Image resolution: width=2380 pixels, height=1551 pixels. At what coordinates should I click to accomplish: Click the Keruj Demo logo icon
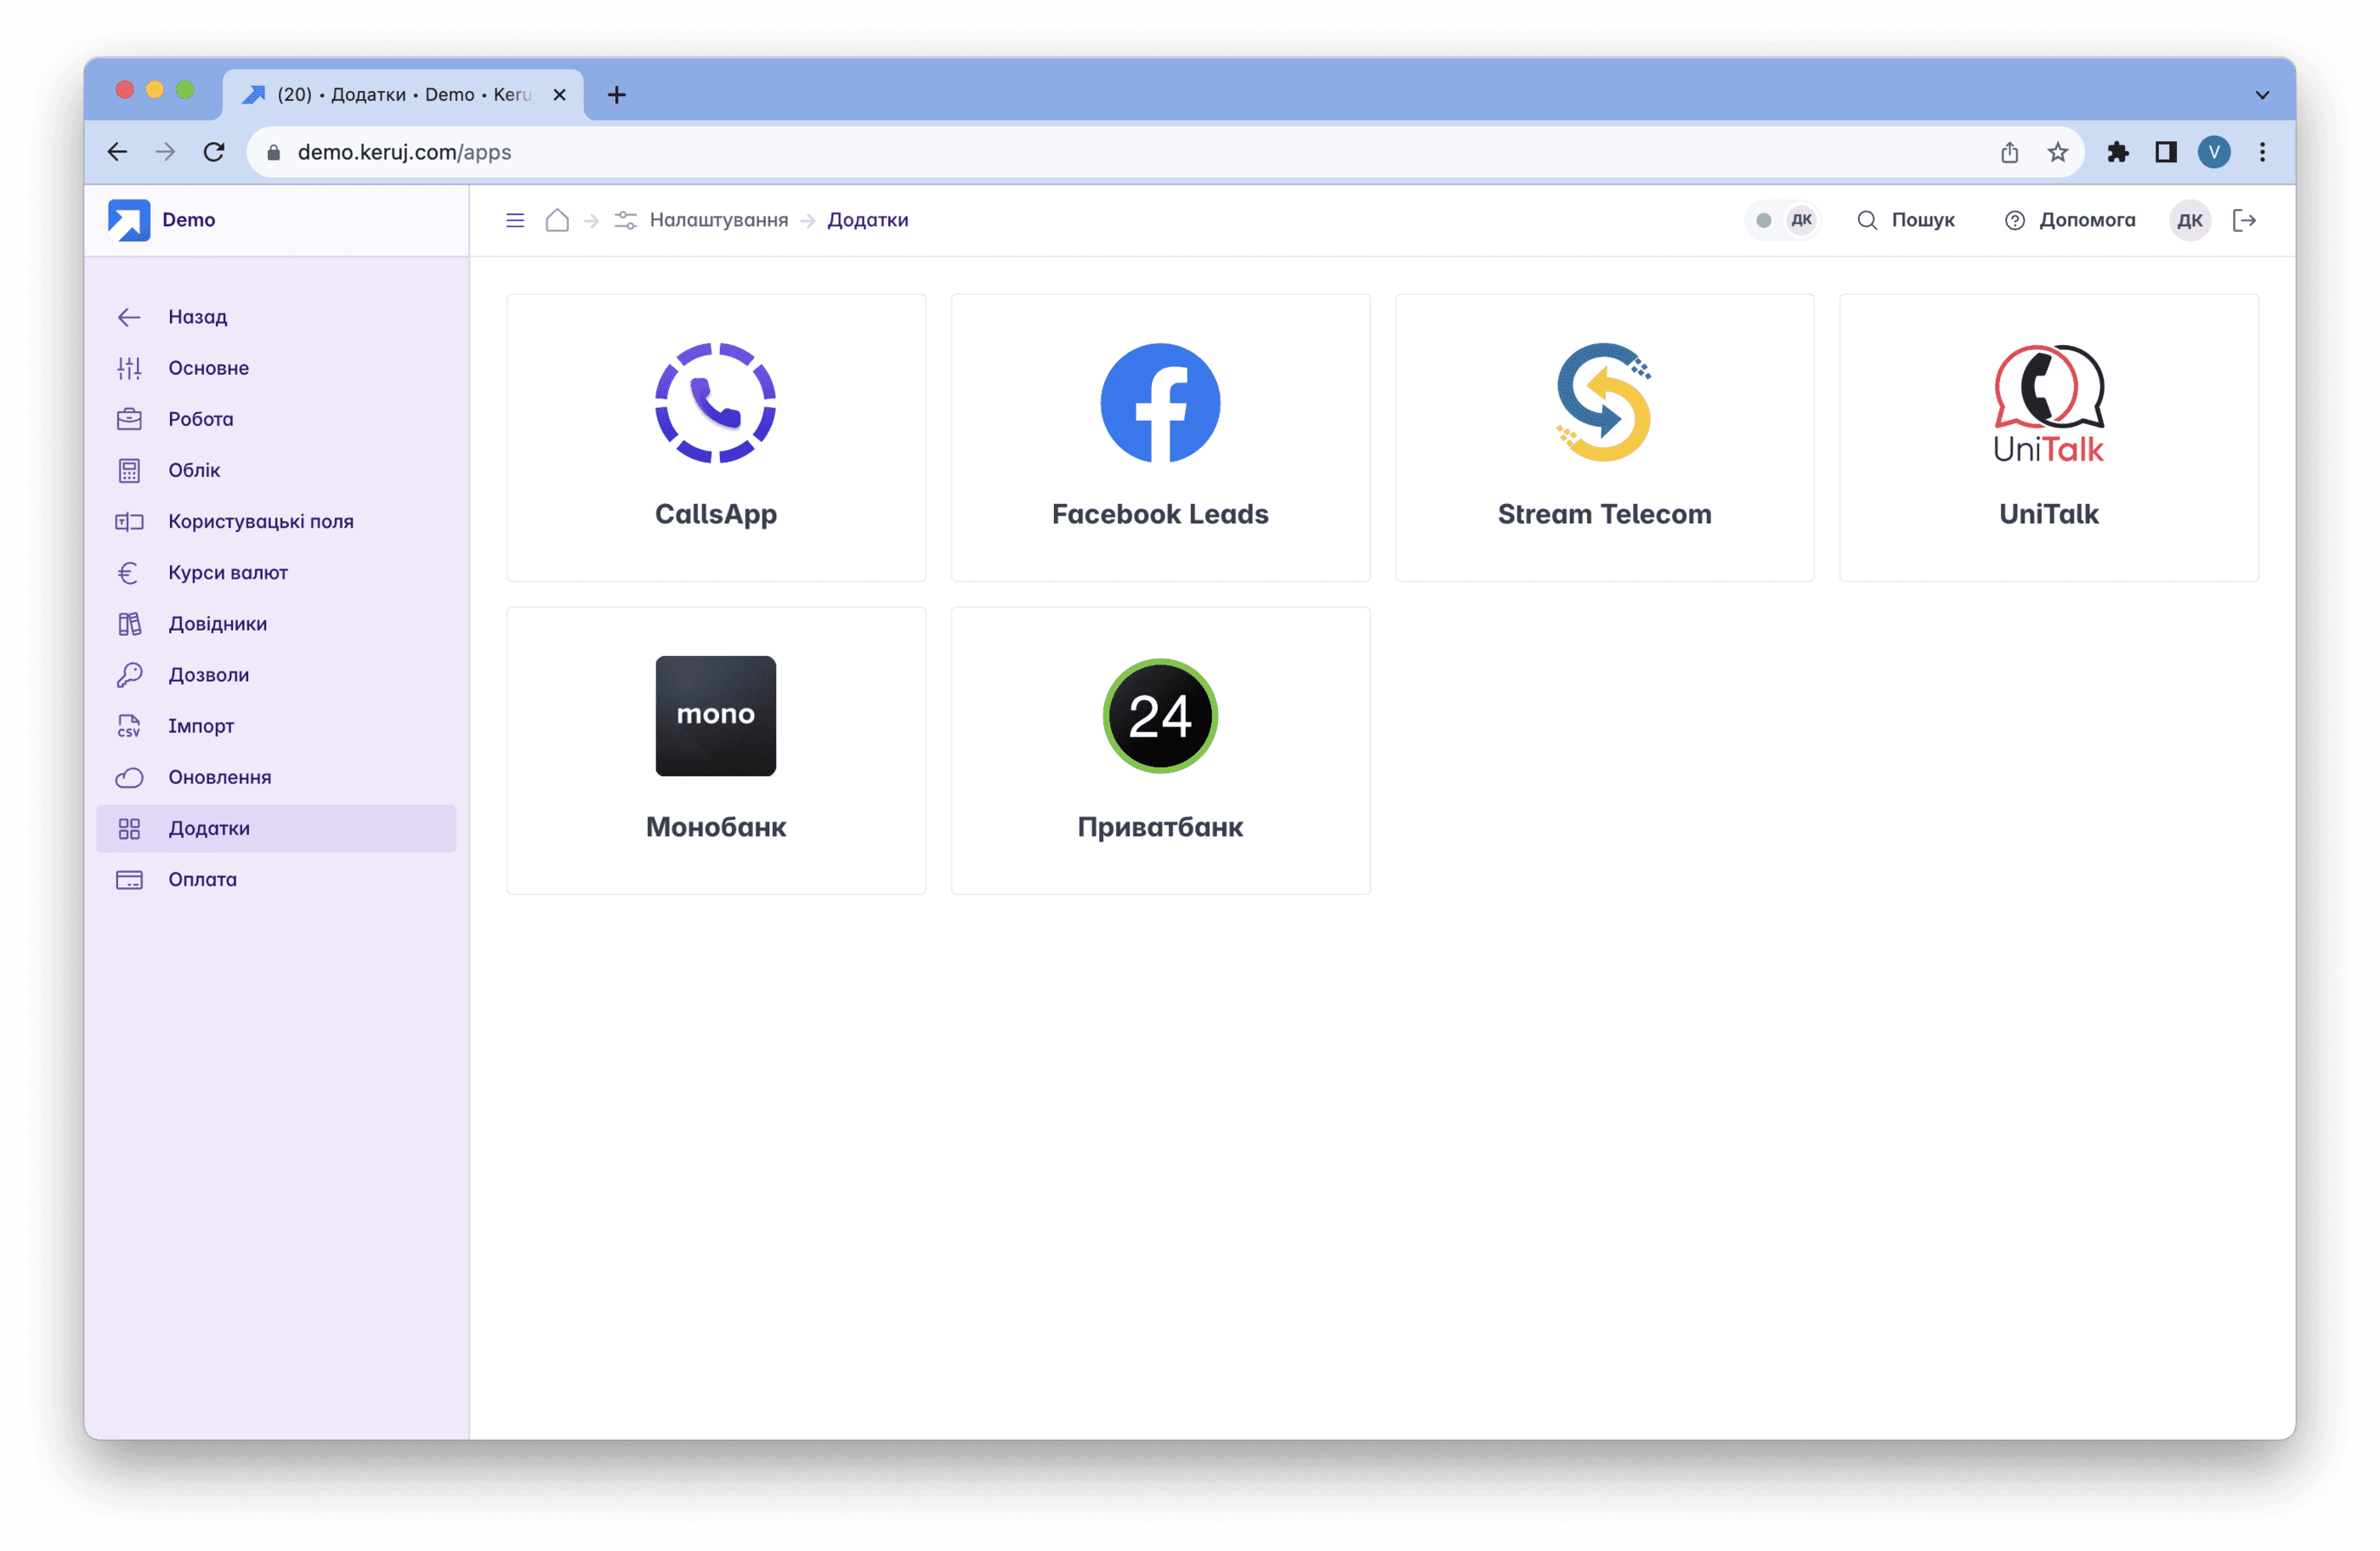[129, 220]
